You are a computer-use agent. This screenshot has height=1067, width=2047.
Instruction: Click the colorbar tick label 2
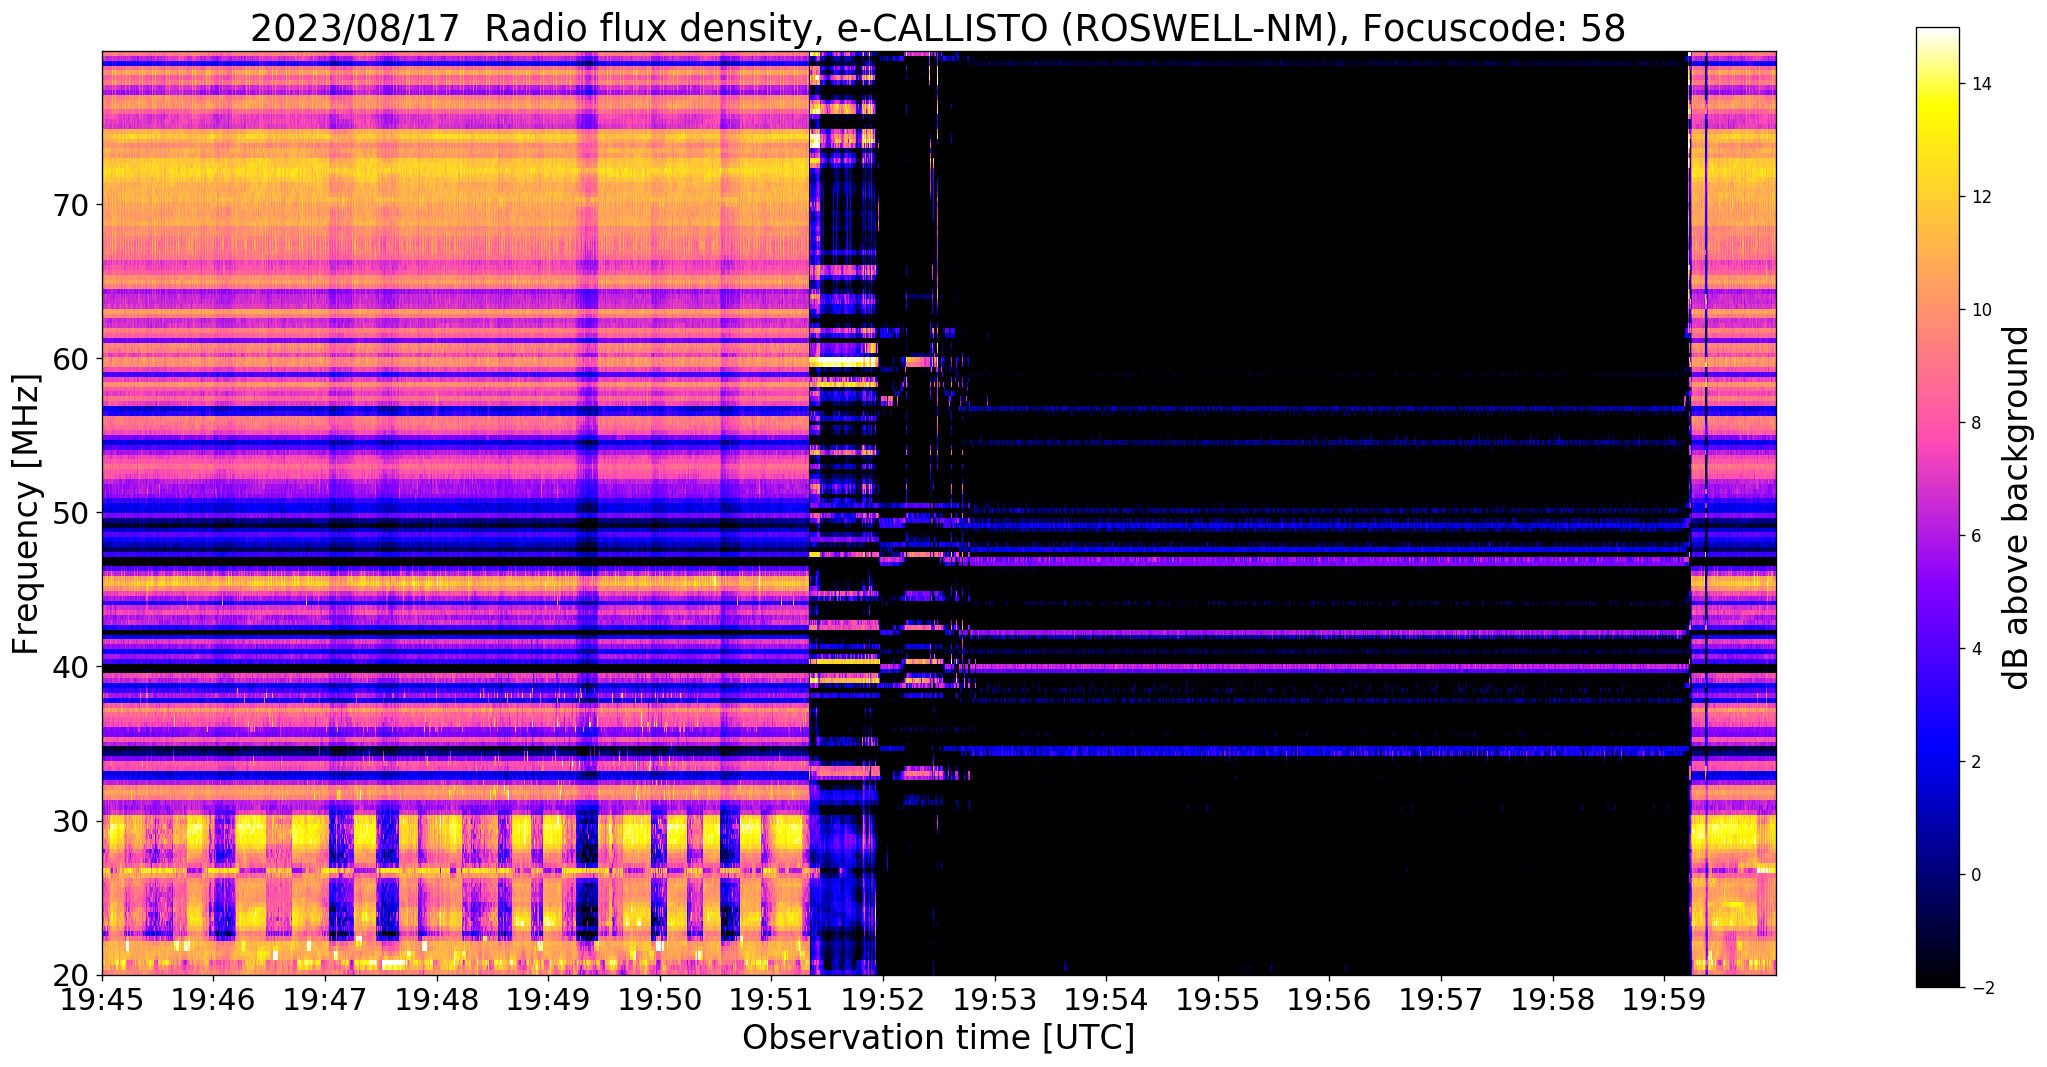click(1975, 762)
